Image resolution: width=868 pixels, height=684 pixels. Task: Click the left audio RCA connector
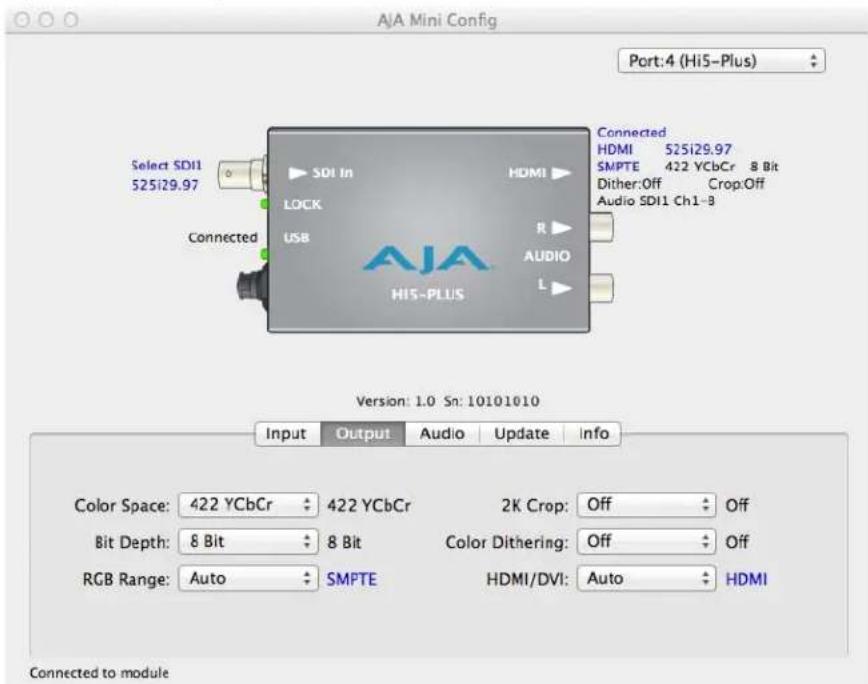coord(601,288)
